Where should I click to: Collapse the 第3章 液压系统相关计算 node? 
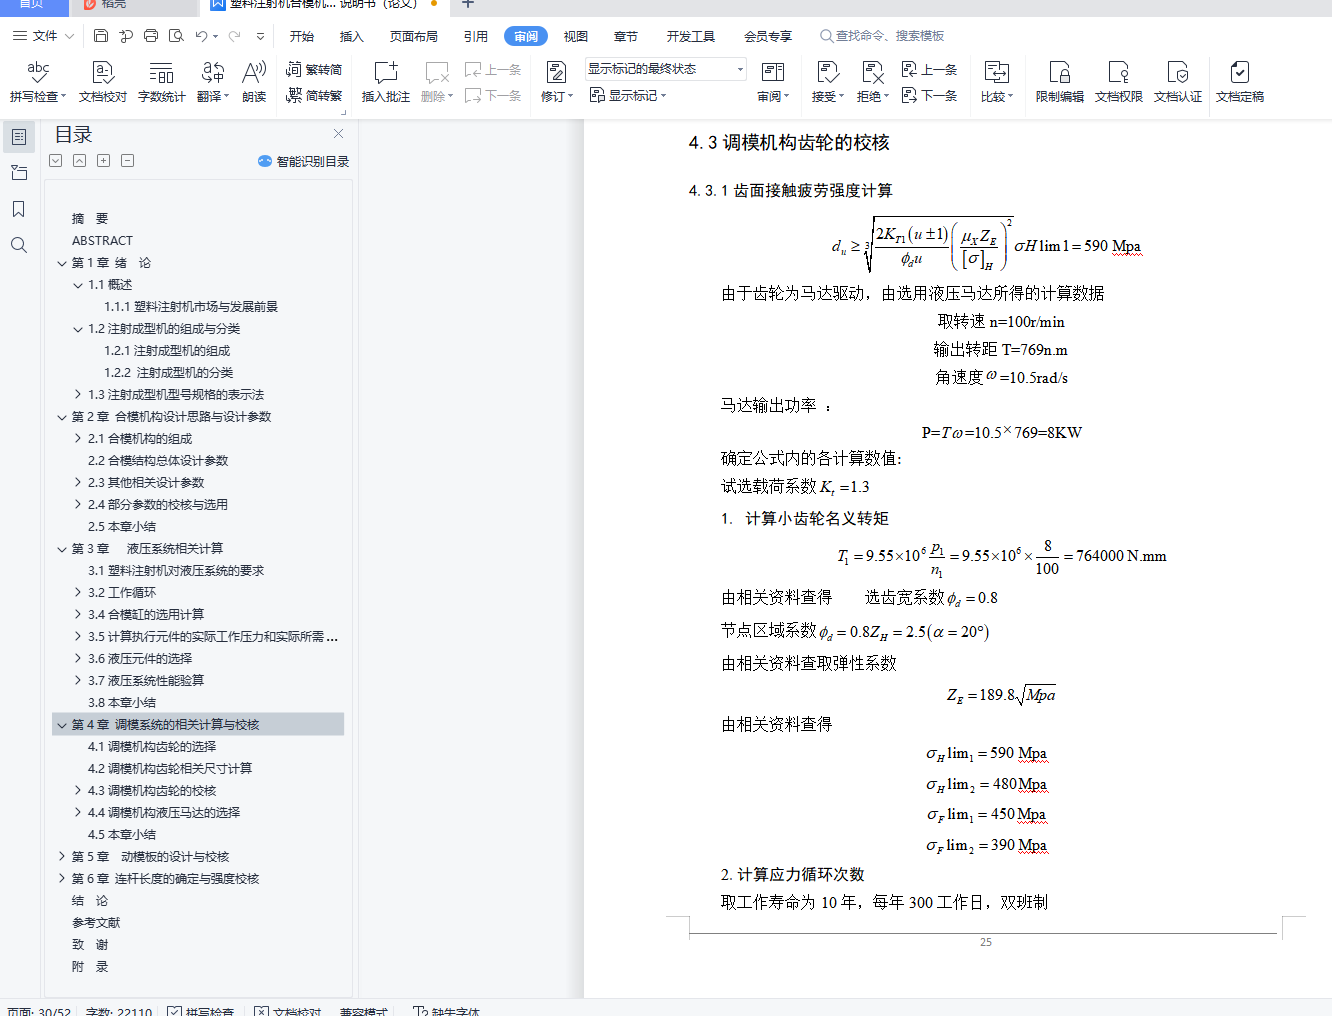click(62, 549)
